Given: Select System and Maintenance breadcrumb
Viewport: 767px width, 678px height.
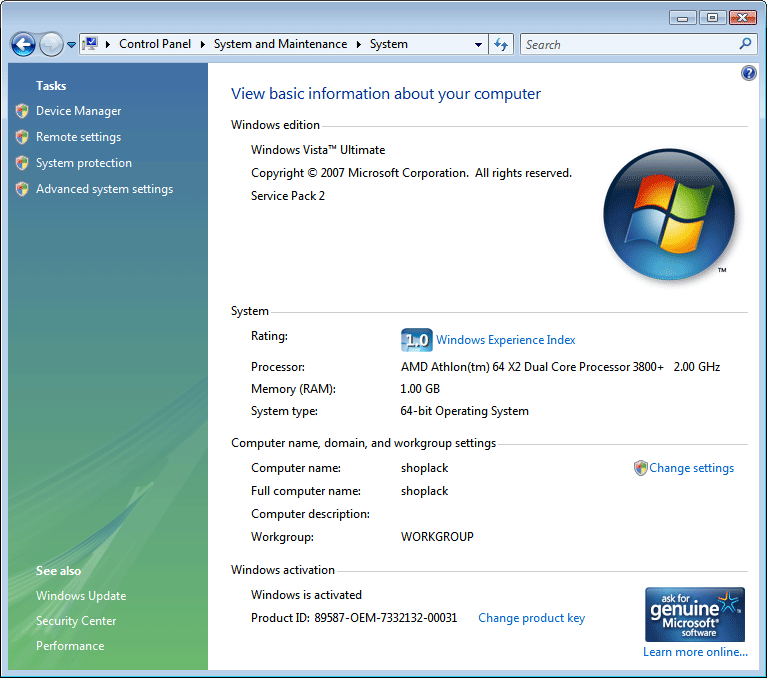Looking at the screenshot, I should pyautogui.click(x=280, y=44).
